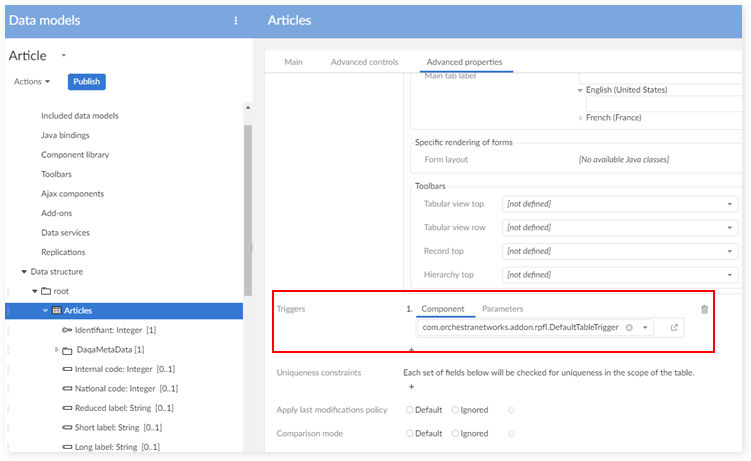Screen dimensions: 751x461
Task: Collapse the Articles table node
Action: pyautogui.click(x=46, y=311)
